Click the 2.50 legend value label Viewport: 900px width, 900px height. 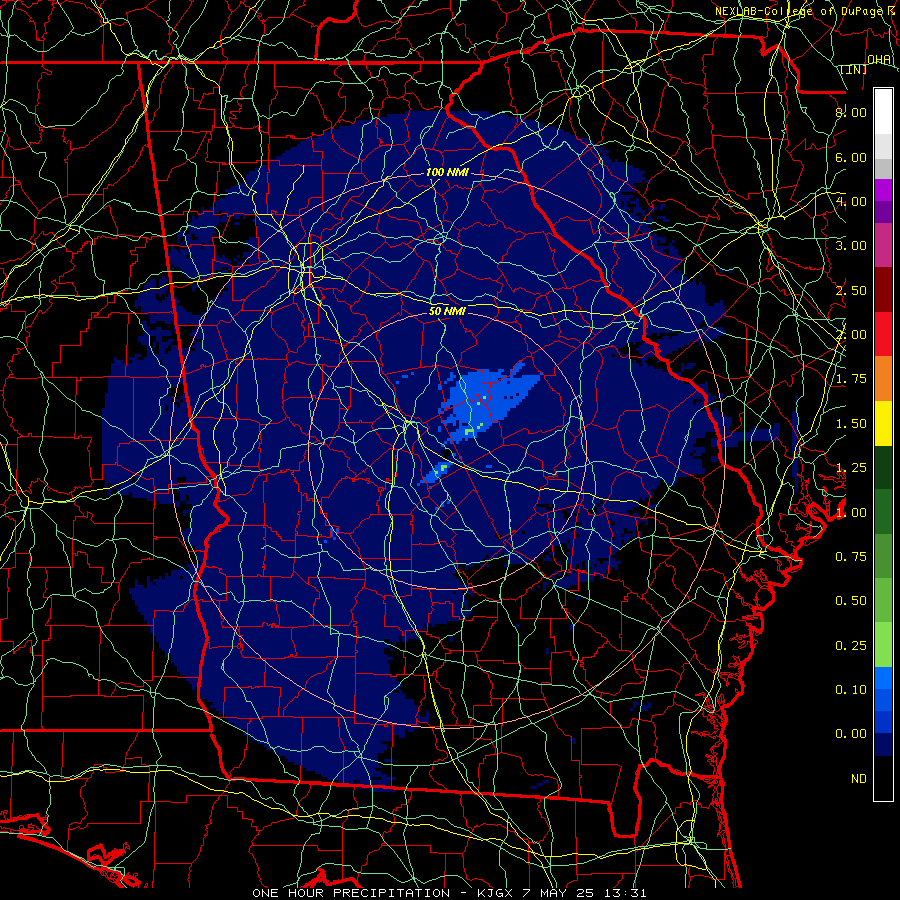pos(851,291)
